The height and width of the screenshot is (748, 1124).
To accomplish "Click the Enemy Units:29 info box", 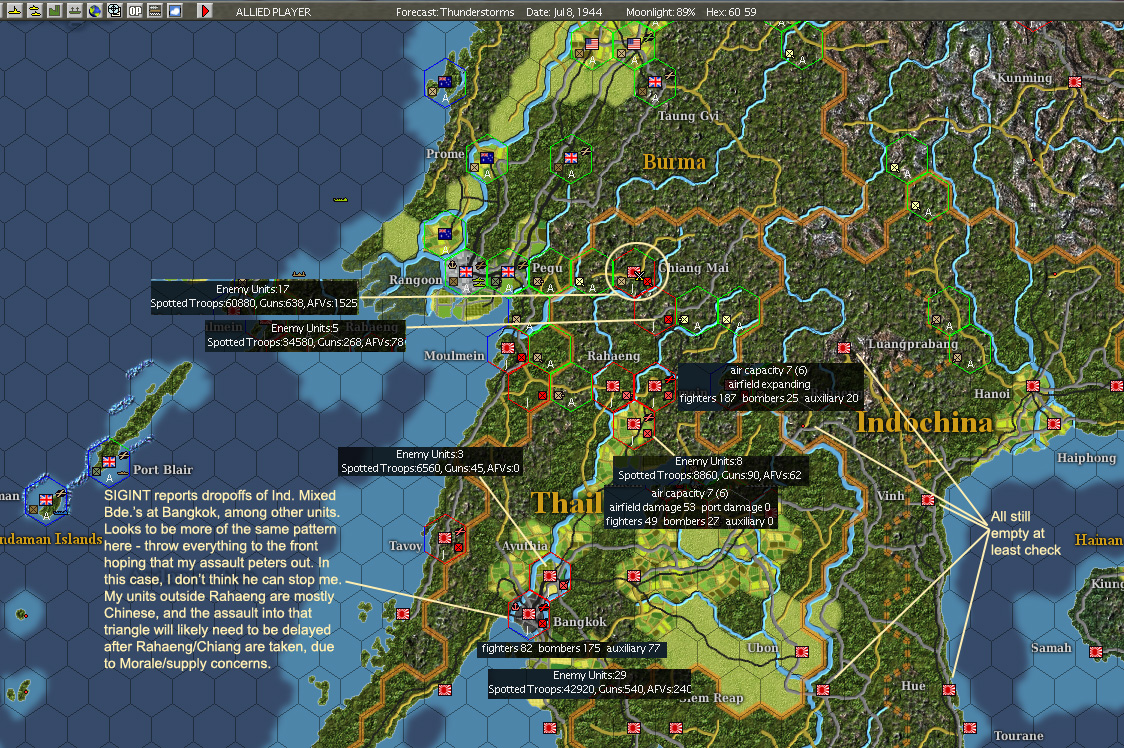I will pos(589,683).
